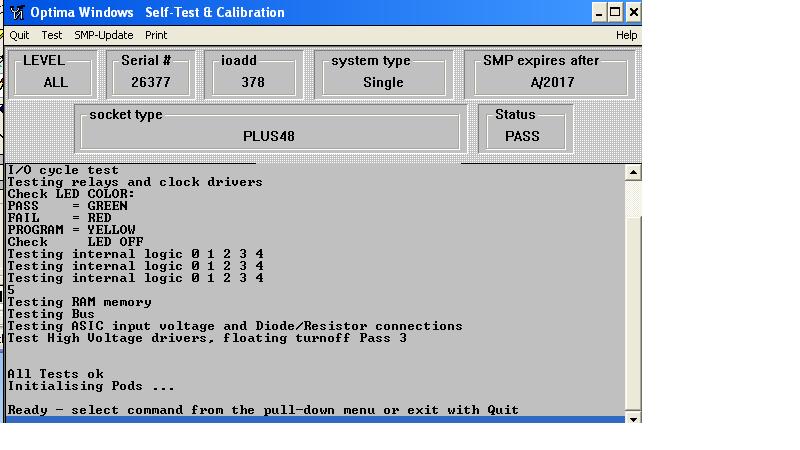800x450 pixels.
Task: Click the 'Testing Bus' line
Action: [51, 314]
